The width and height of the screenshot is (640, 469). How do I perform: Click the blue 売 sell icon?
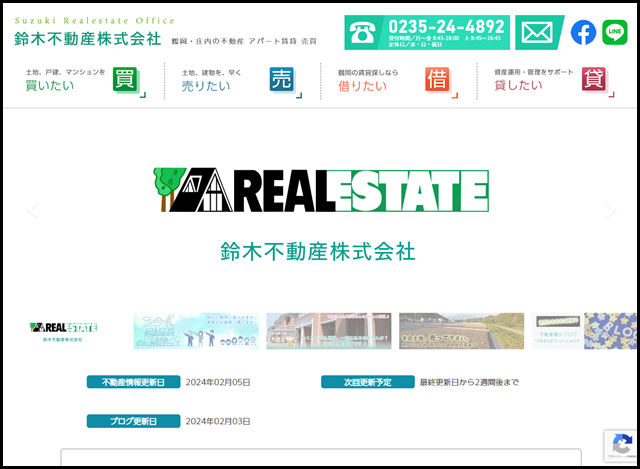tap(282, 79)
